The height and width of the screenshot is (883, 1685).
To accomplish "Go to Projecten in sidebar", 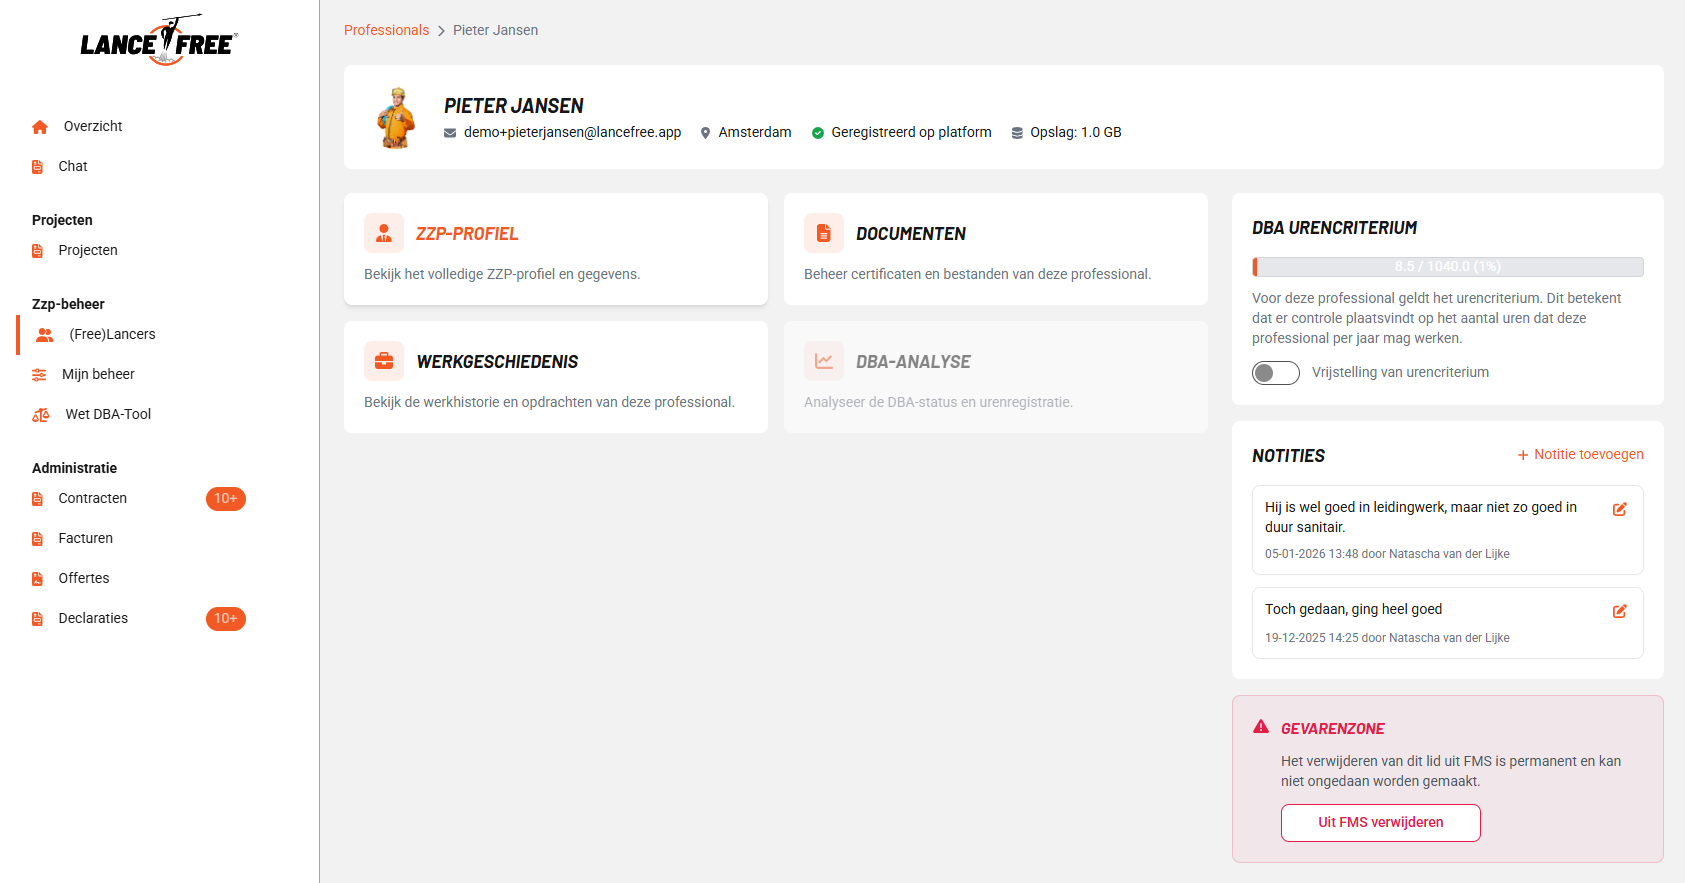I will (87, 251).
